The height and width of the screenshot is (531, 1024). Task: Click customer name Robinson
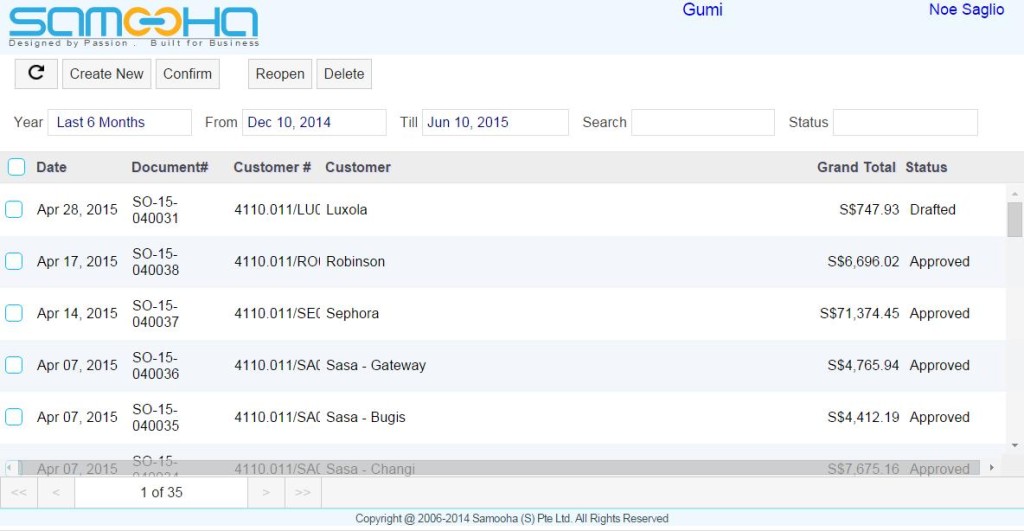point(355,261)
